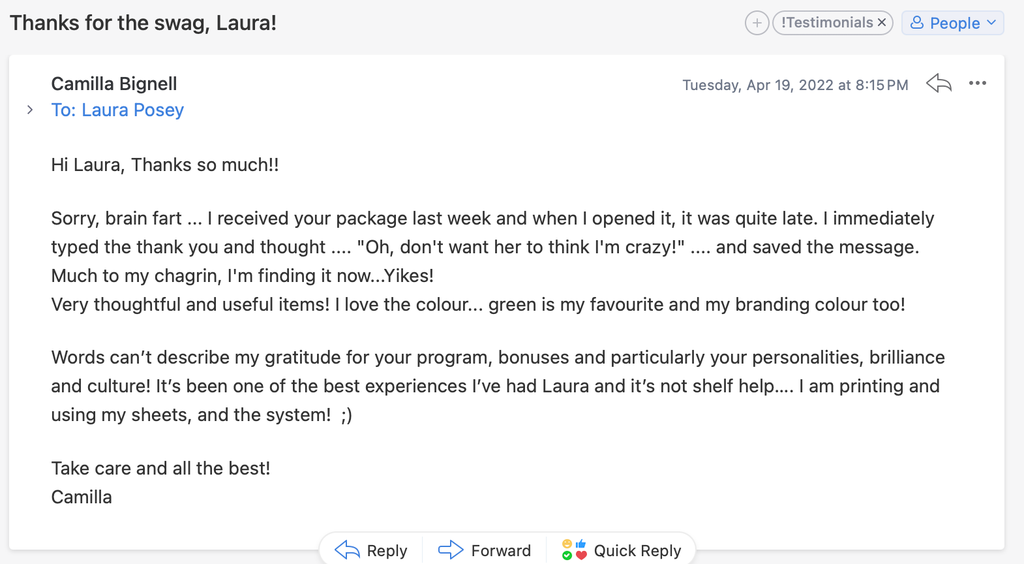The width and height of the screenshot is (1024, 564).
Task: Click the paragraph starting 'Sorry, brain fart'
Action: pyautogui.click(x=492, y=246)
